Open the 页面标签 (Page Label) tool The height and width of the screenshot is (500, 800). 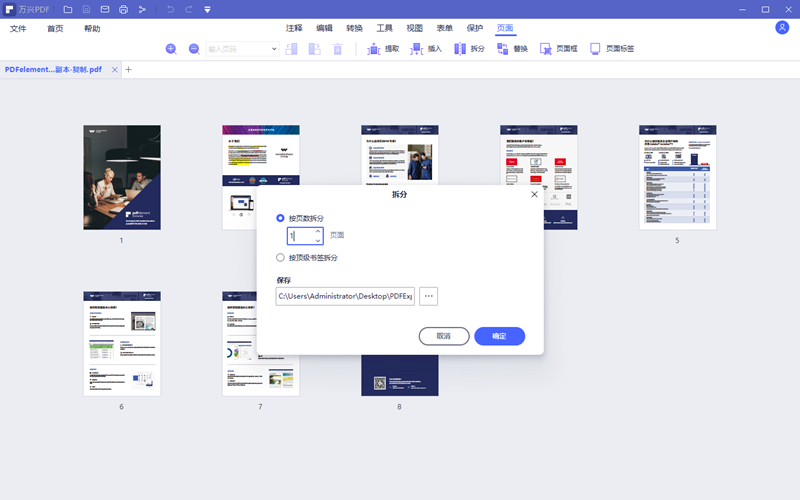tap(596, 48)
